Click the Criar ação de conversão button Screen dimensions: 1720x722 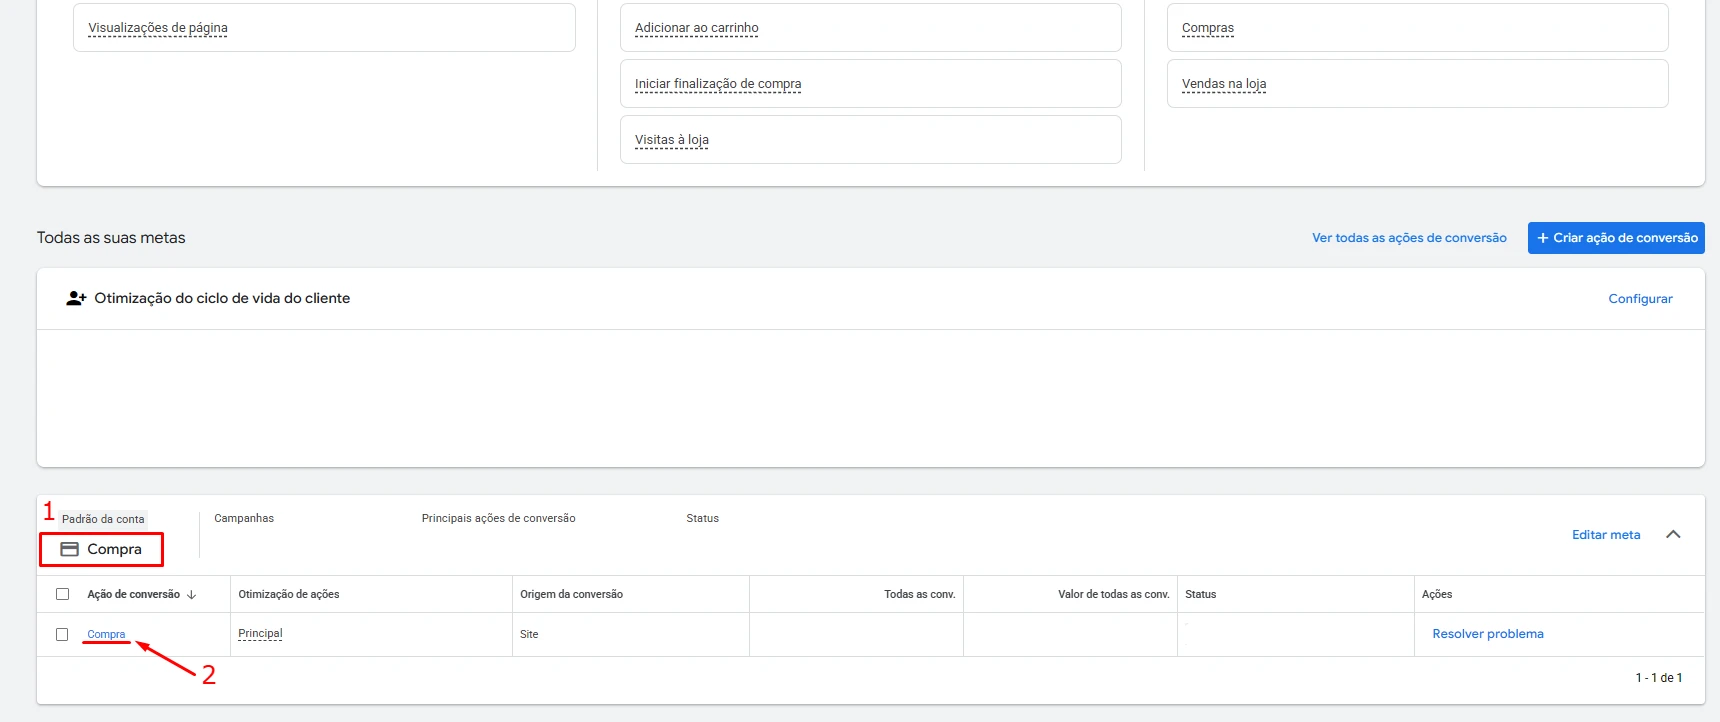[x=1616, y=238]
